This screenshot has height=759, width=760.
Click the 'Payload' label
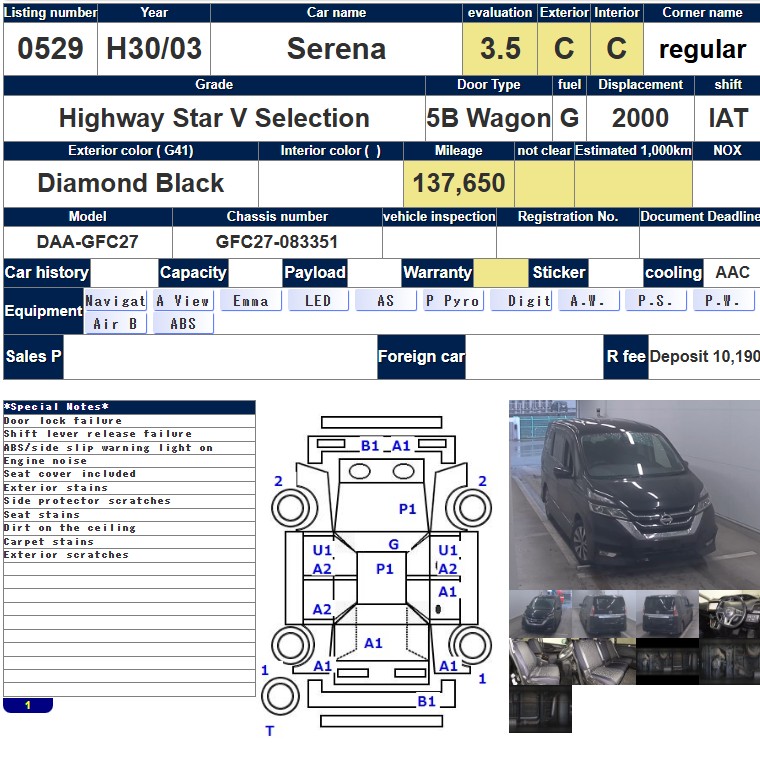[315, 272]
